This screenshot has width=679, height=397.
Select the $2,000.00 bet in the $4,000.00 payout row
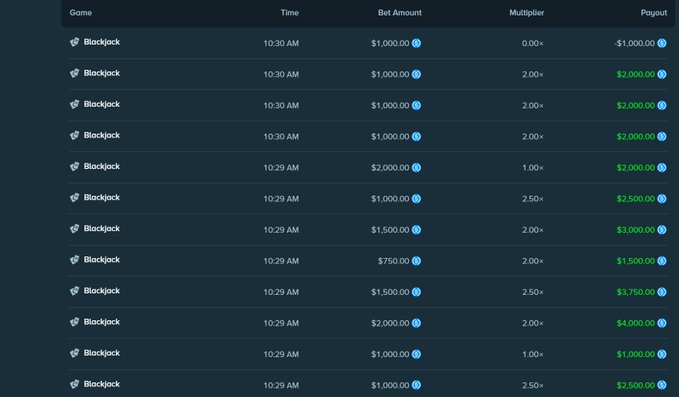tap(390, 323)
